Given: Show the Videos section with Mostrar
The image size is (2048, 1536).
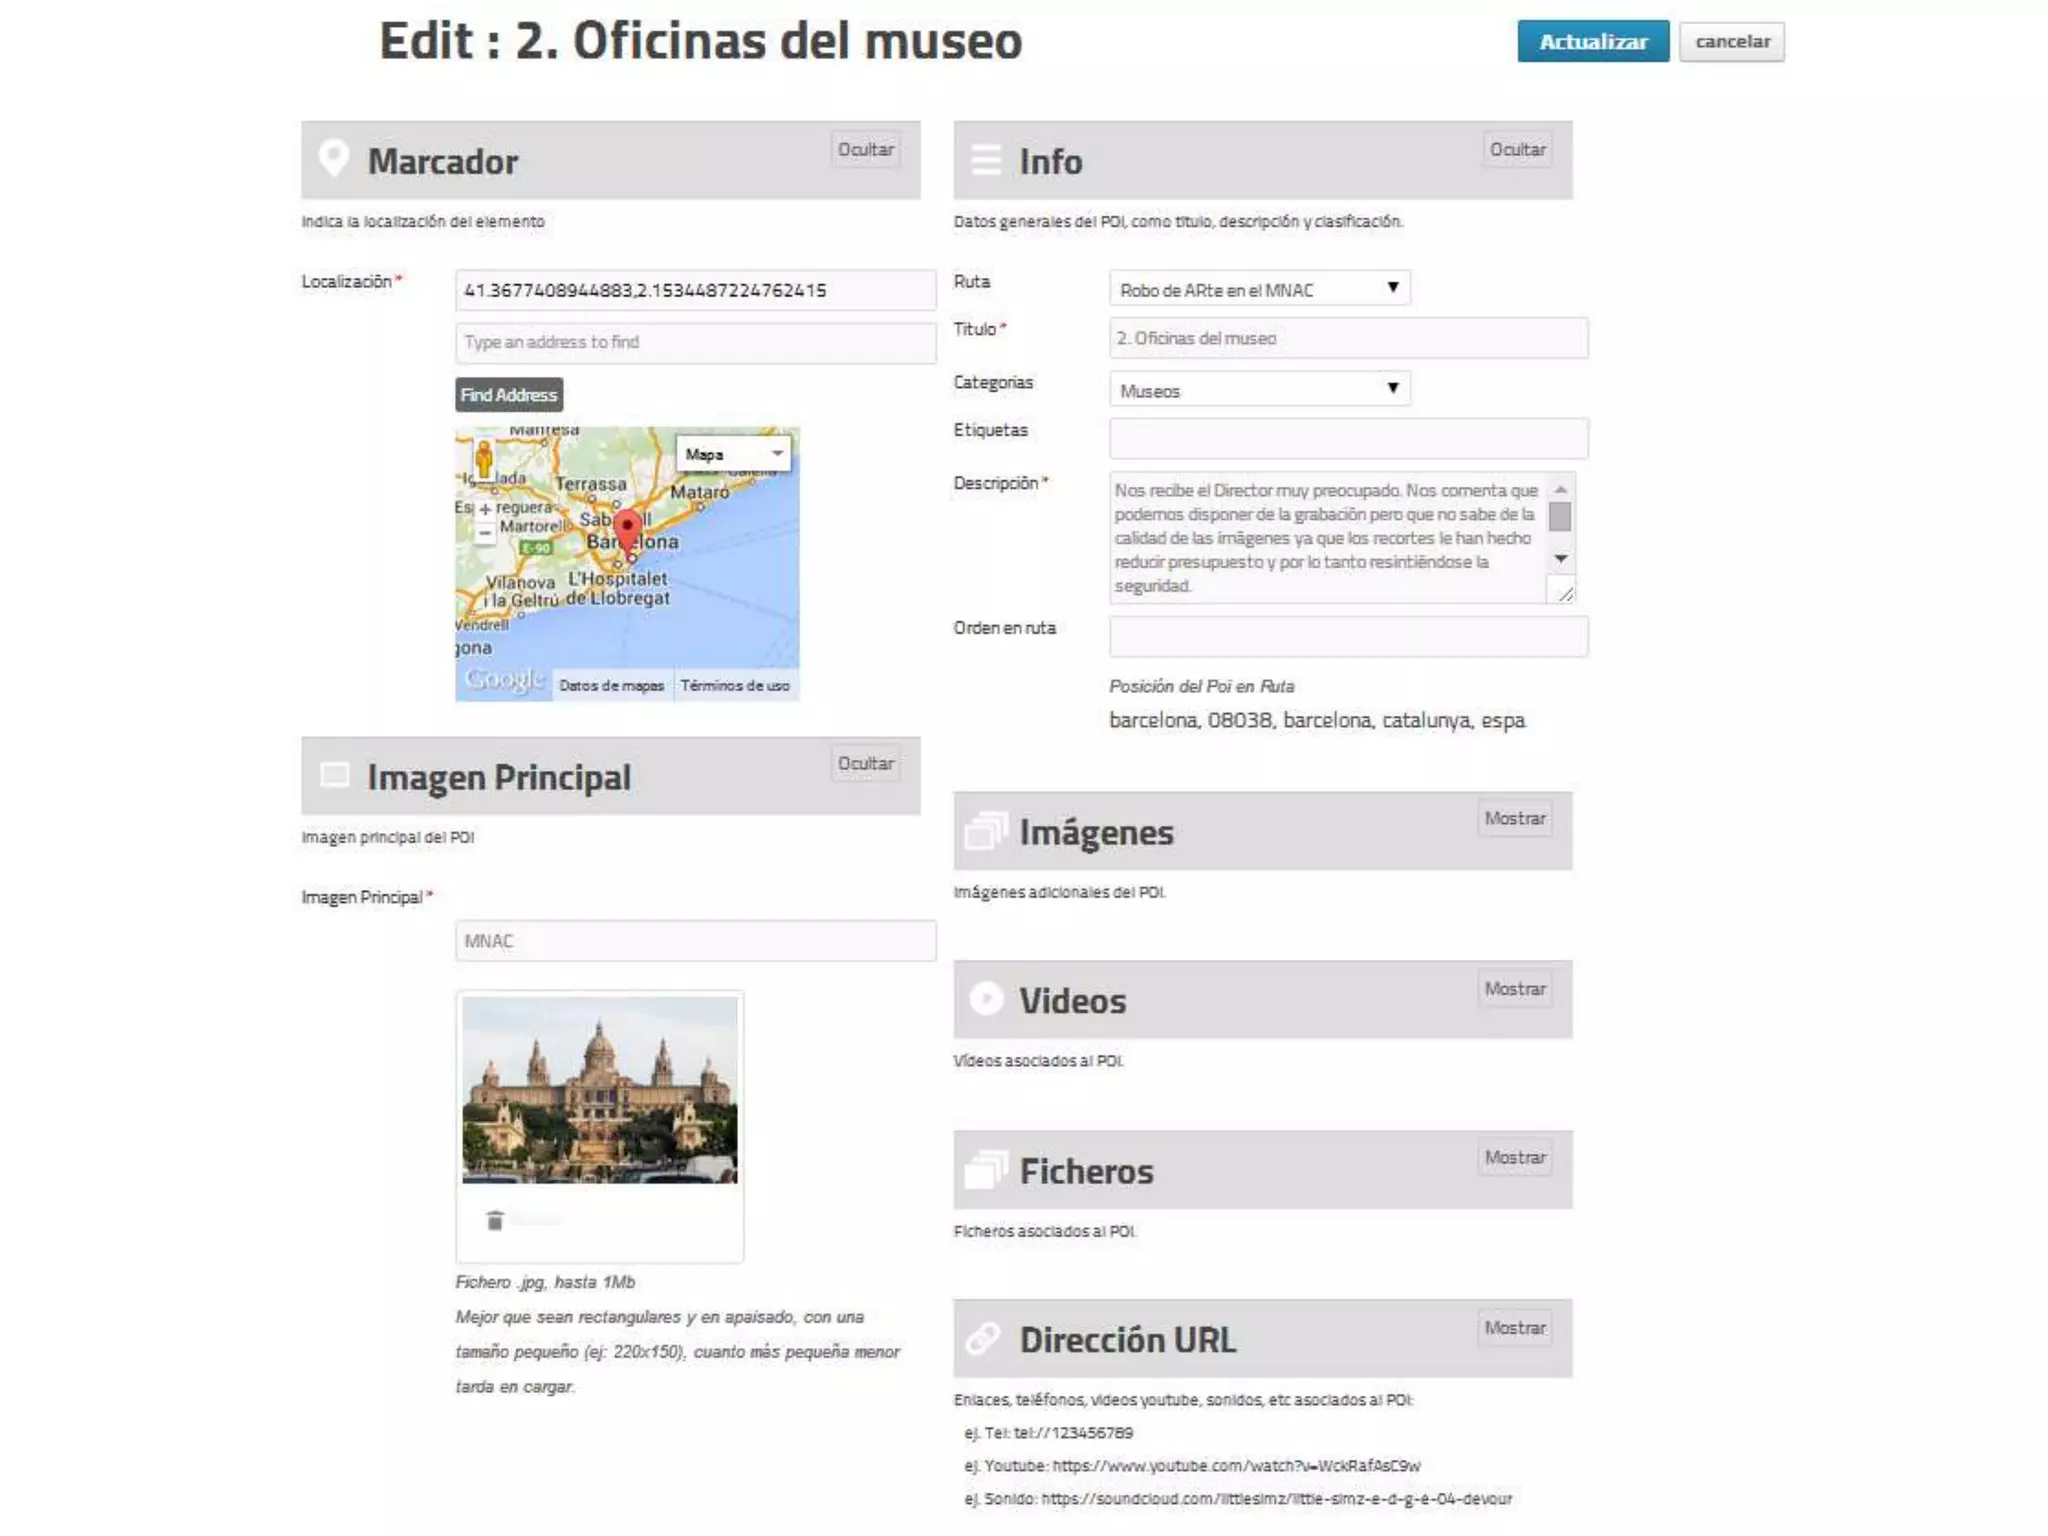Looking at the screenshot, I should 1515,989.
